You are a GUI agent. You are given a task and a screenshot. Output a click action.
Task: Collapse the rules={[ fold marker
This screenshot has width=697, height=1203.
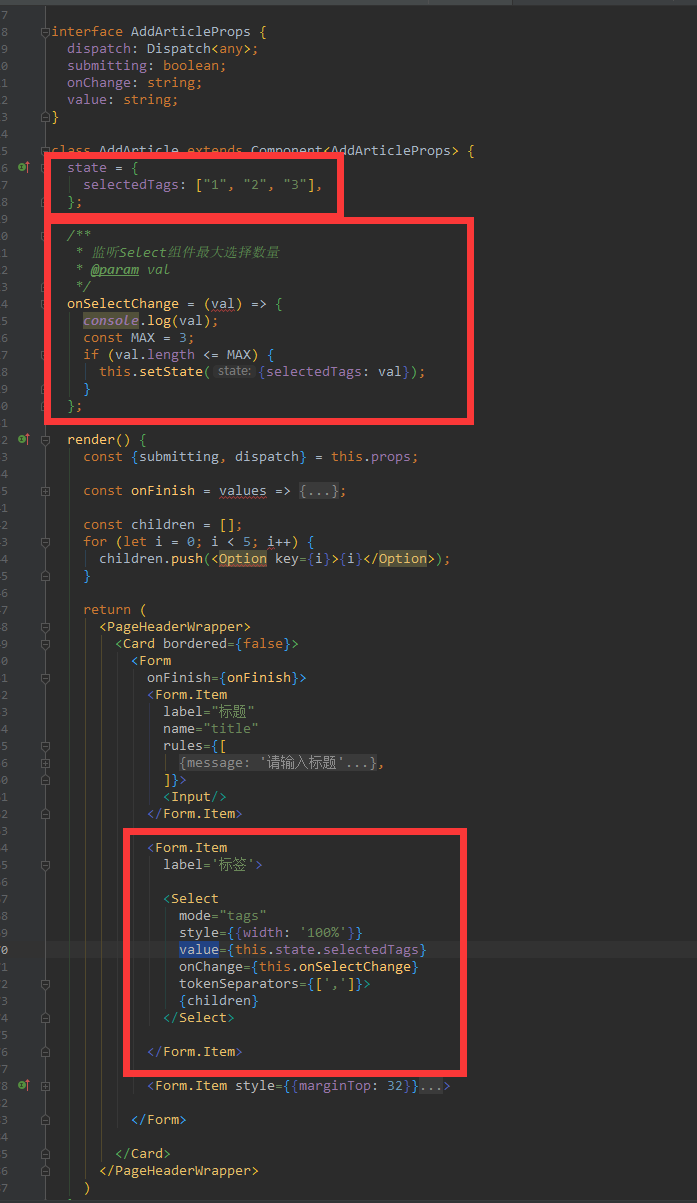click(46, 745)
